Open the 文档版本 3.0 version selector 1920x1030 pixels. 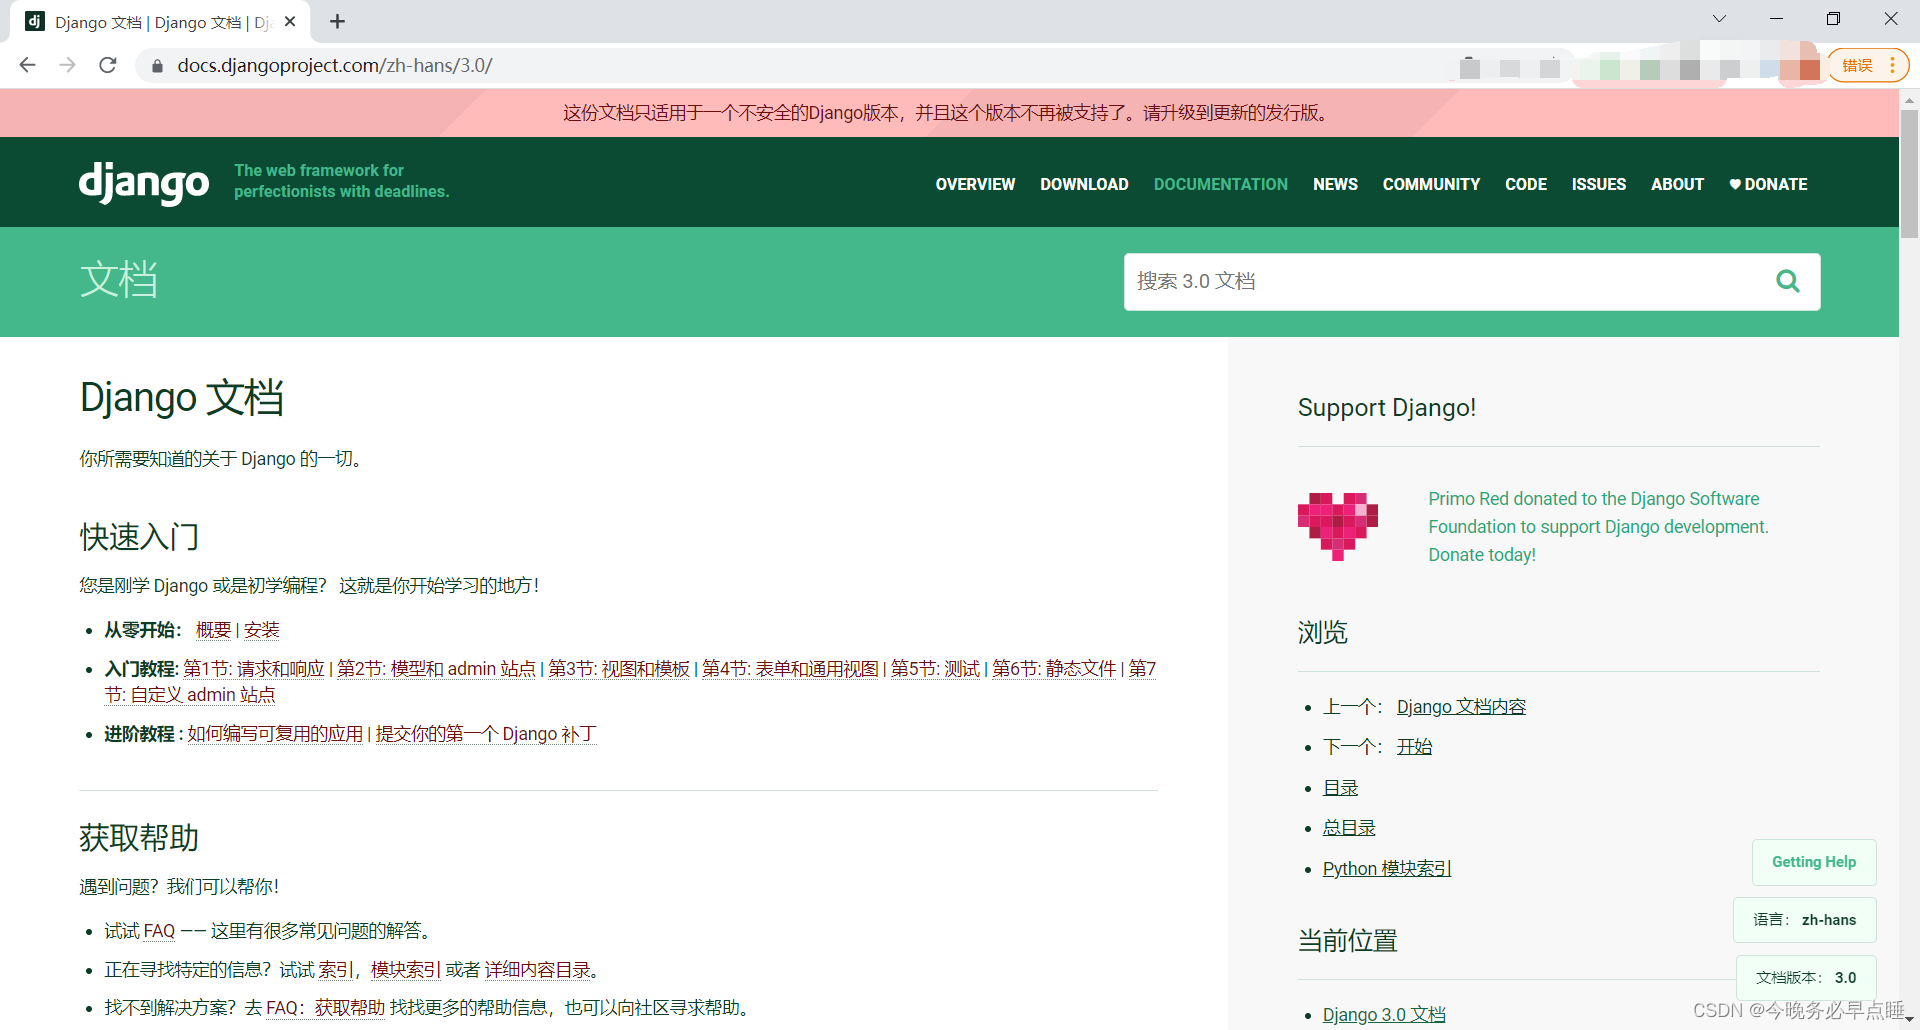click(x=1806, y=978)
